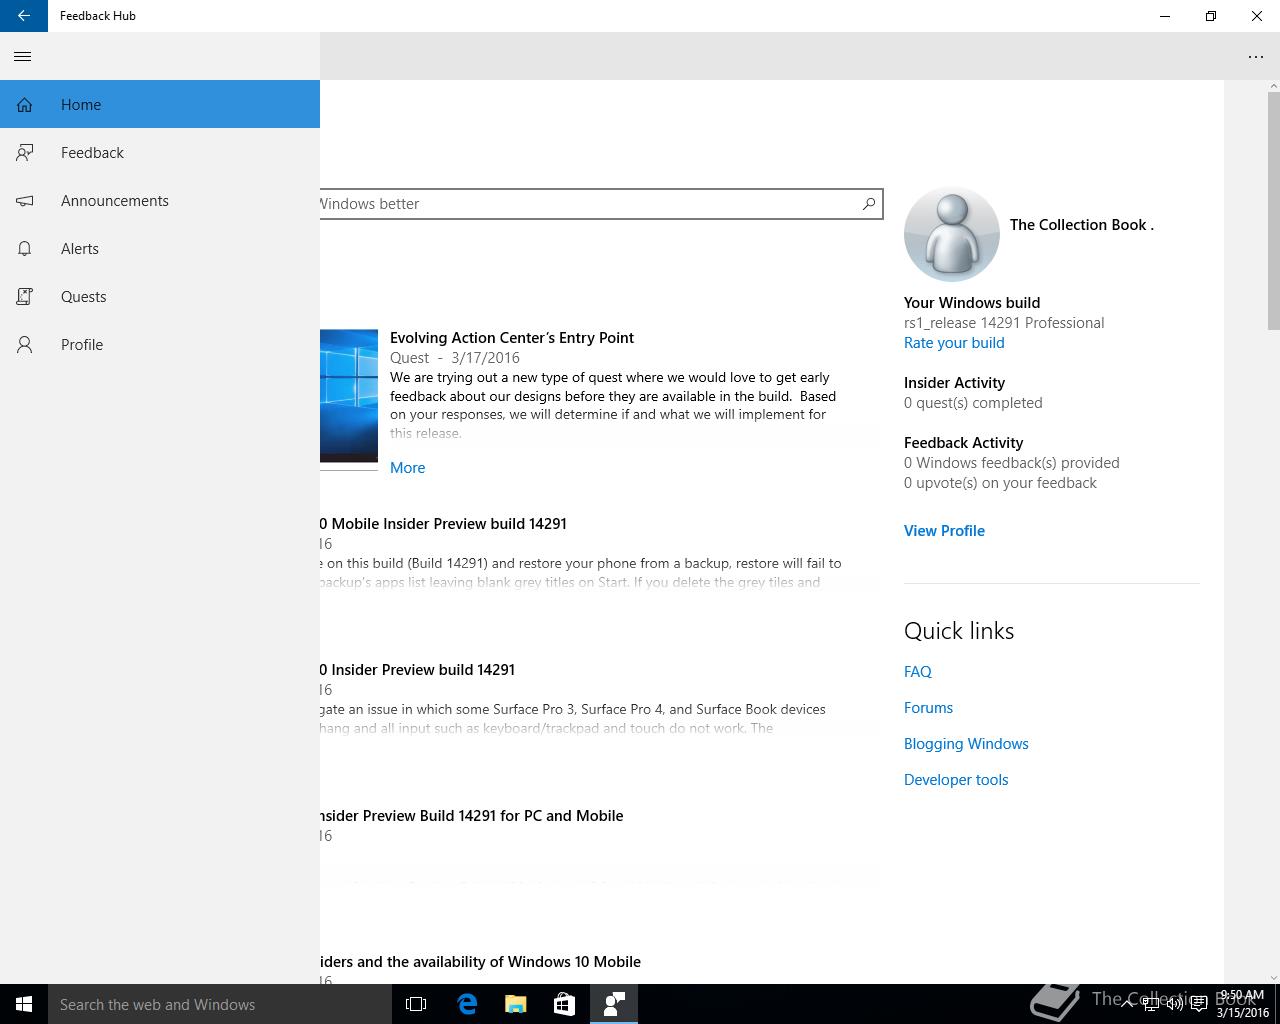Click the network tray icon
The width and height of the screenshot is (1280, 1024).
pyautogui.click(x=1151, y=1004)
